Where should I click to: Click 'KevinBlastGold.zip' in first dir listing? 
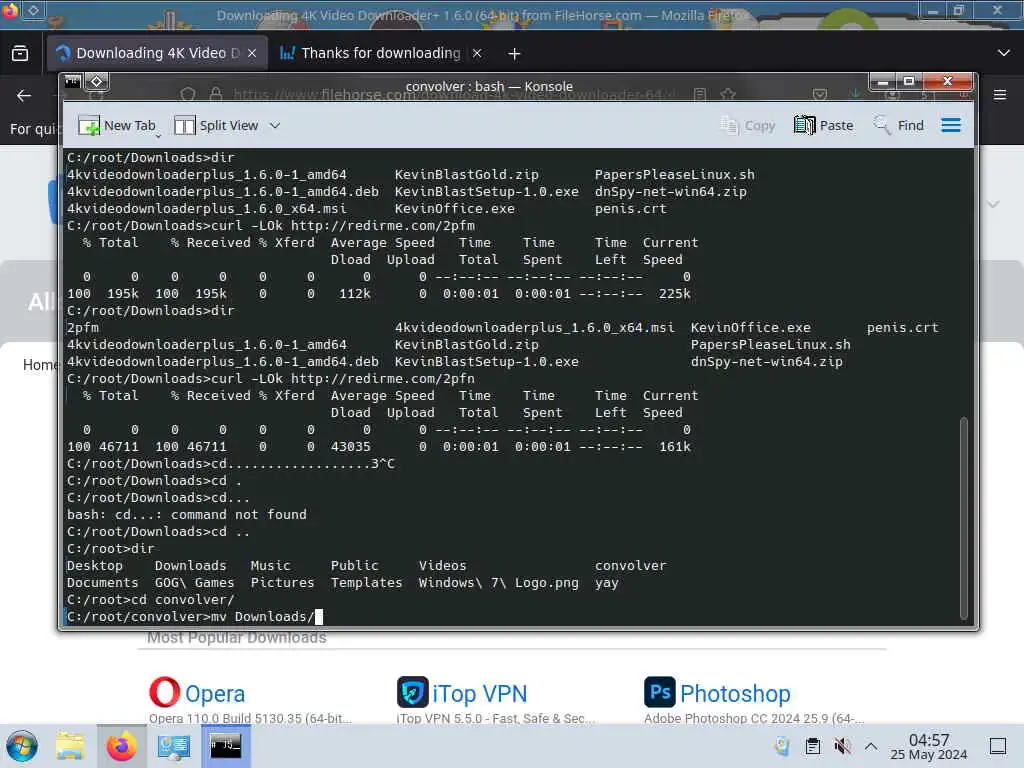pyautogui.click(x=466, y=174)
